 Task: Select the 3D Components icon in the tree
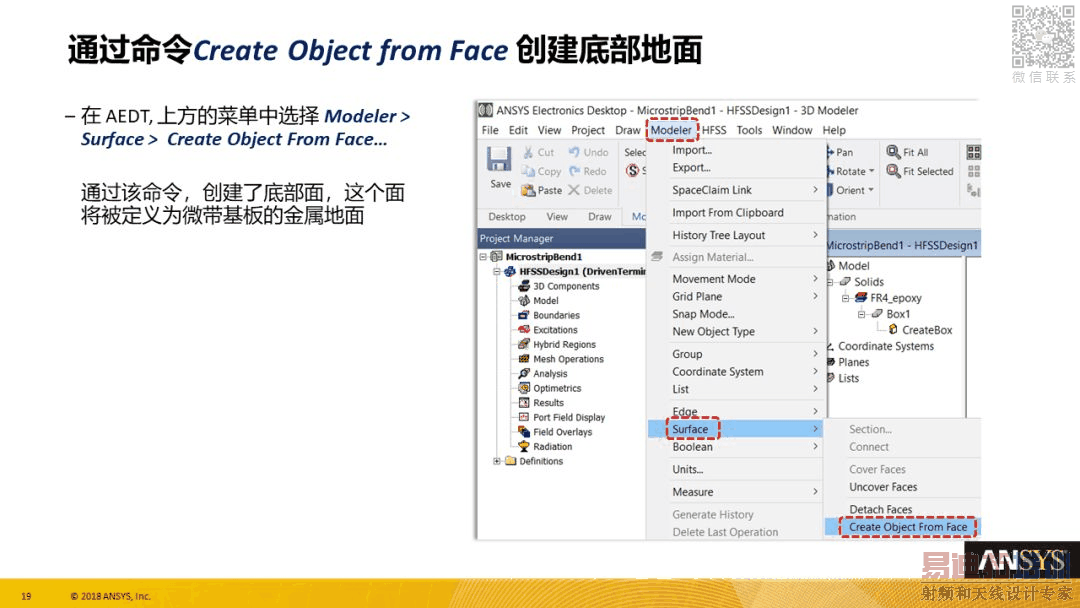tap(524, 286)
